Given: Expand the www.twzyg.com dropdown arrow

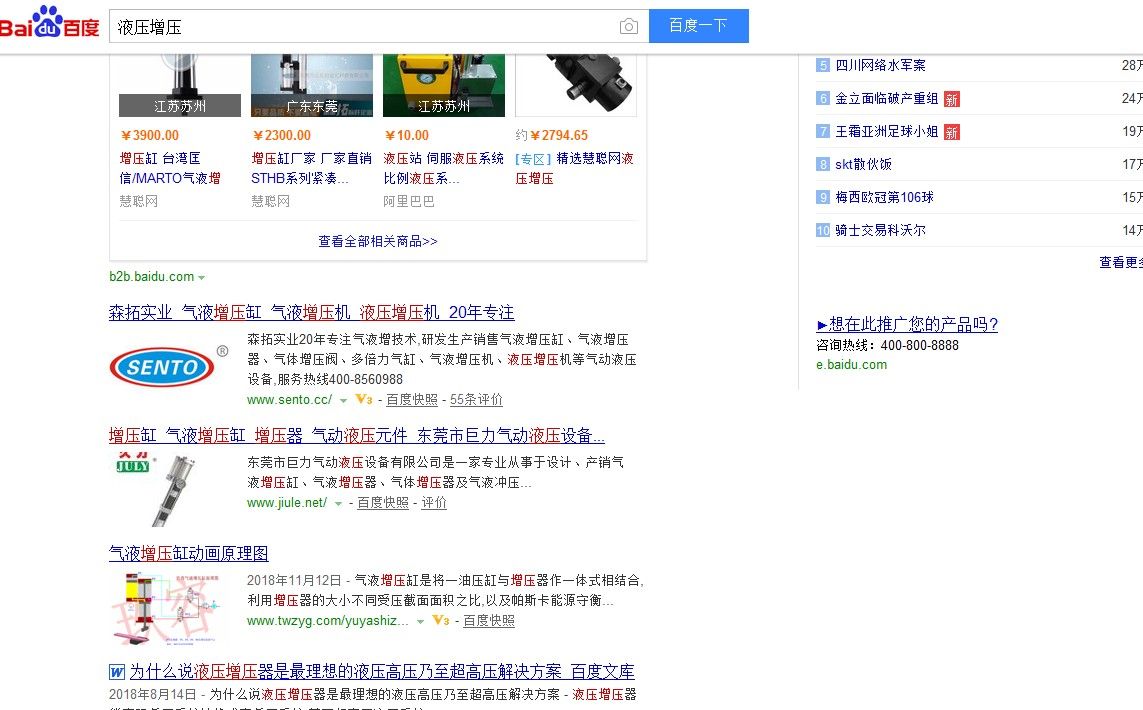Looking at the screenshot, I should point(421,621).
